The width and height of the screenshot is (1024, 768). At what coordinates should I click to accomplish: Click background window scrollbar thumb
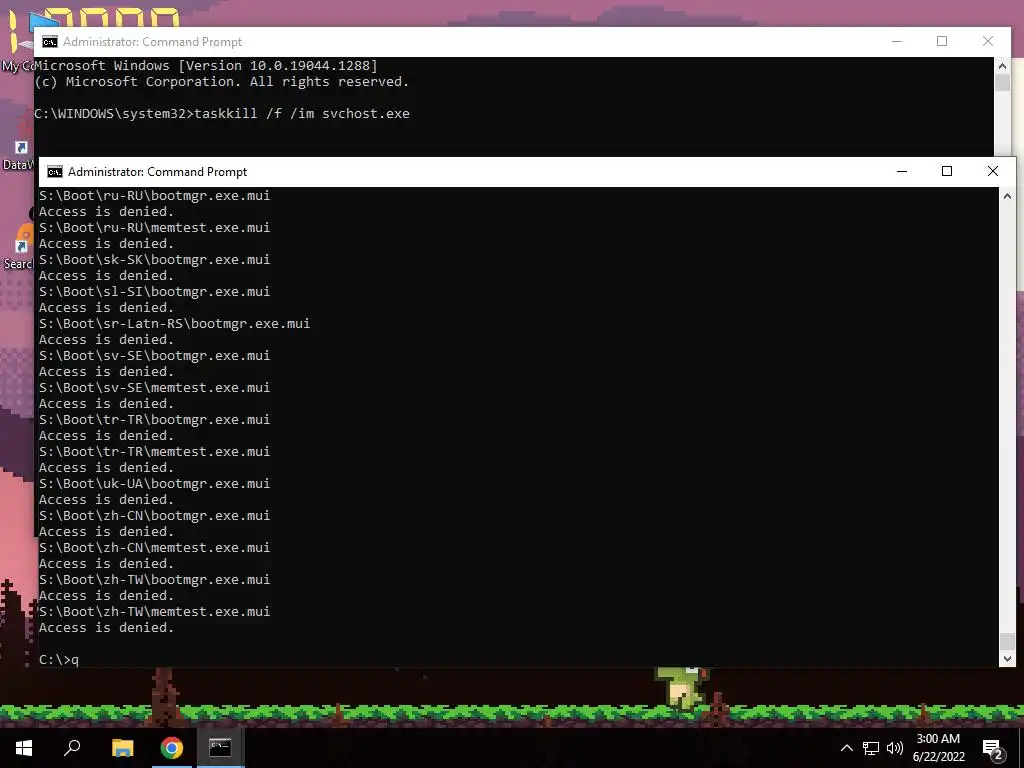pos(1002,83)
